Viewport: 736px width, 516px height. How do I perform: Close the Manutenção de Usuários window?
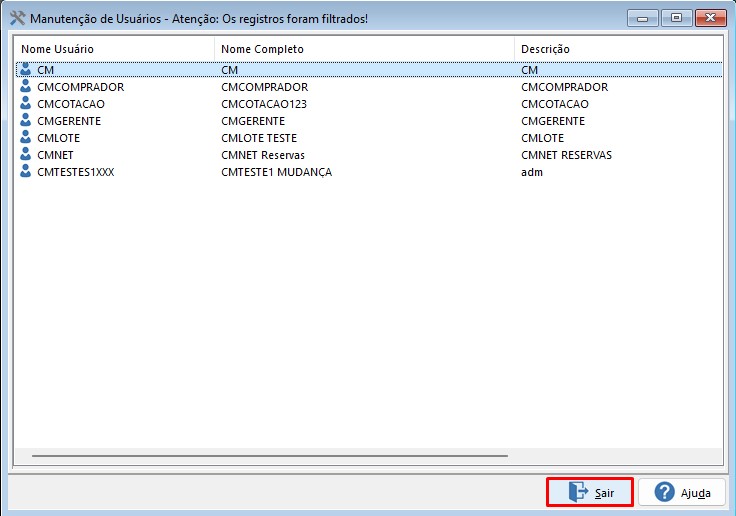click(711, 18)
